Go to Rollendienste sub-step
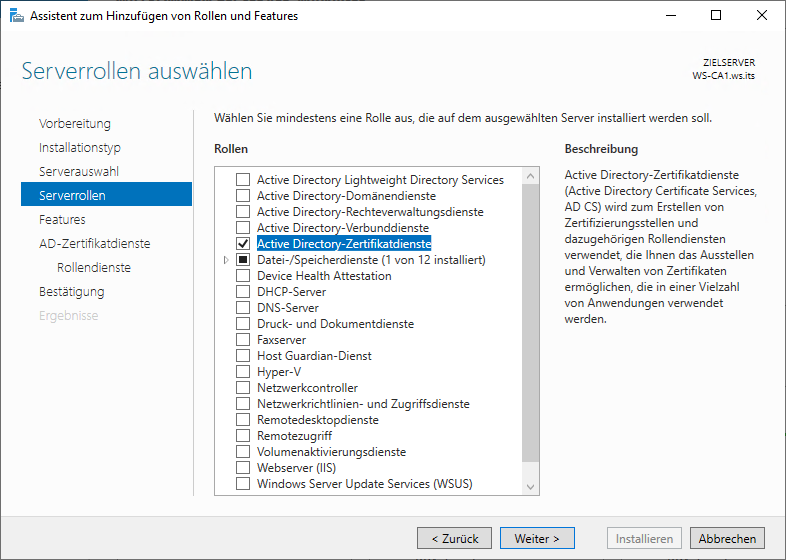The width and height of the screenshot is (786, 560). (94, 268)
